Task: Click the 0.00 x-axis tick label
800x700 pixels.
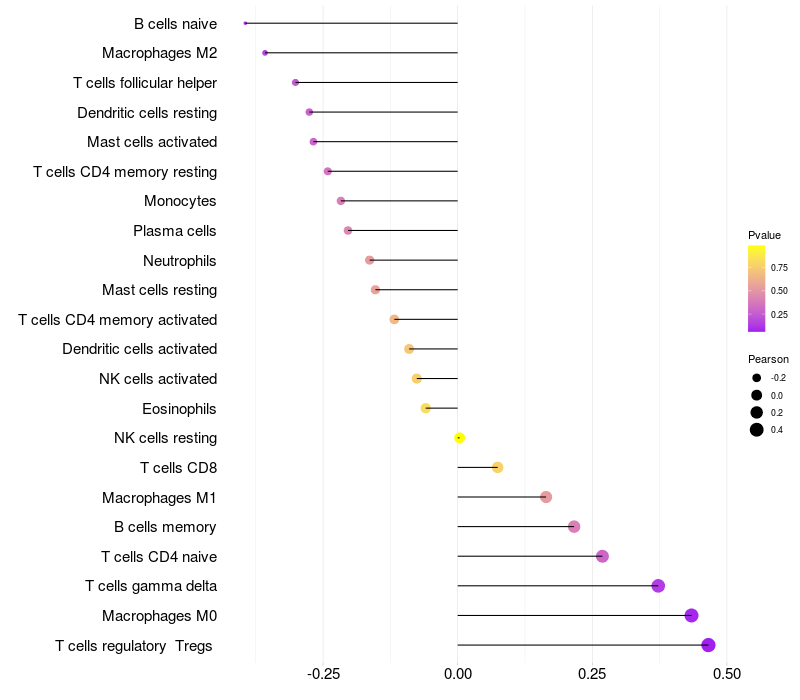Action: pyautogui.click(x=458, y=674)
